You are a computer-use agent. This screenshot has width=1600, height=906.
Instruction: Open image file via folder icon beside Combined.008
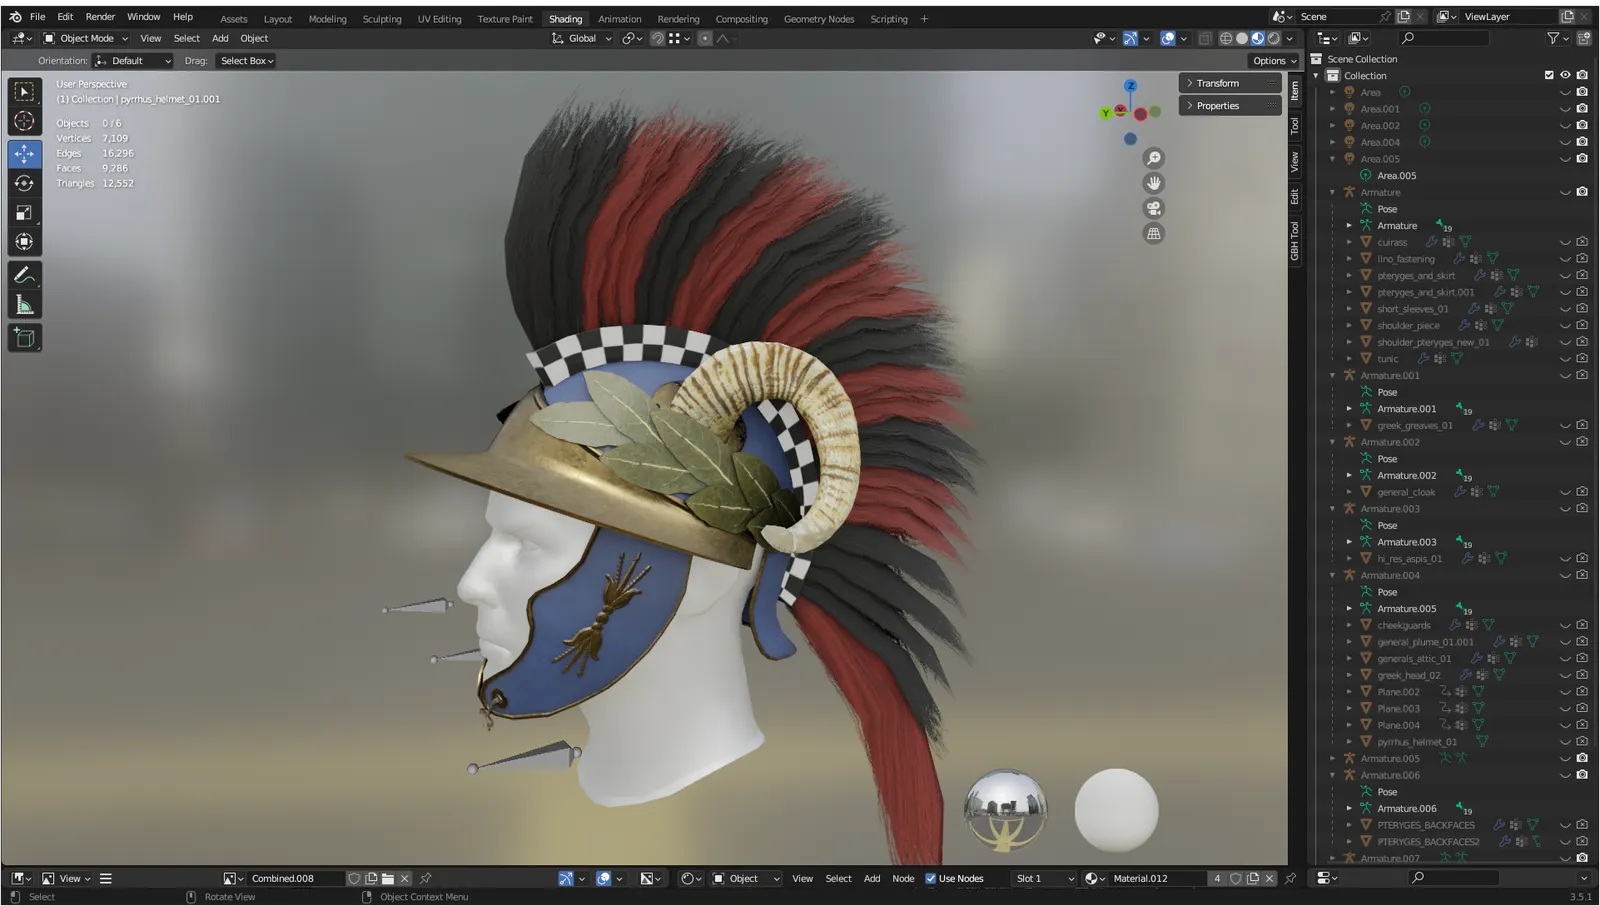click(x=388, y=878)
